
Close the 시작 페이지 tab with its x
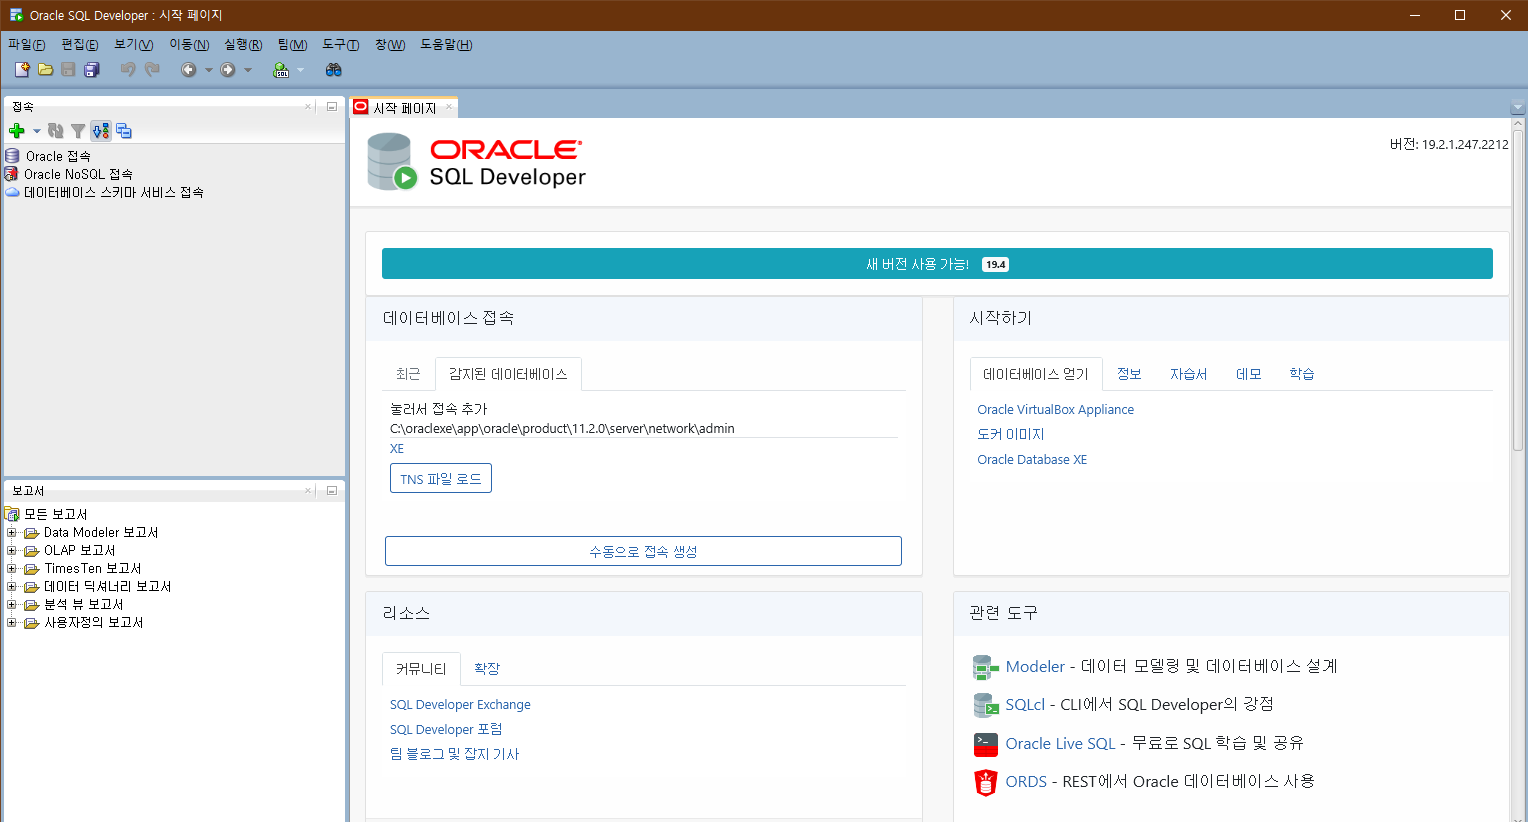pos(449,107)
